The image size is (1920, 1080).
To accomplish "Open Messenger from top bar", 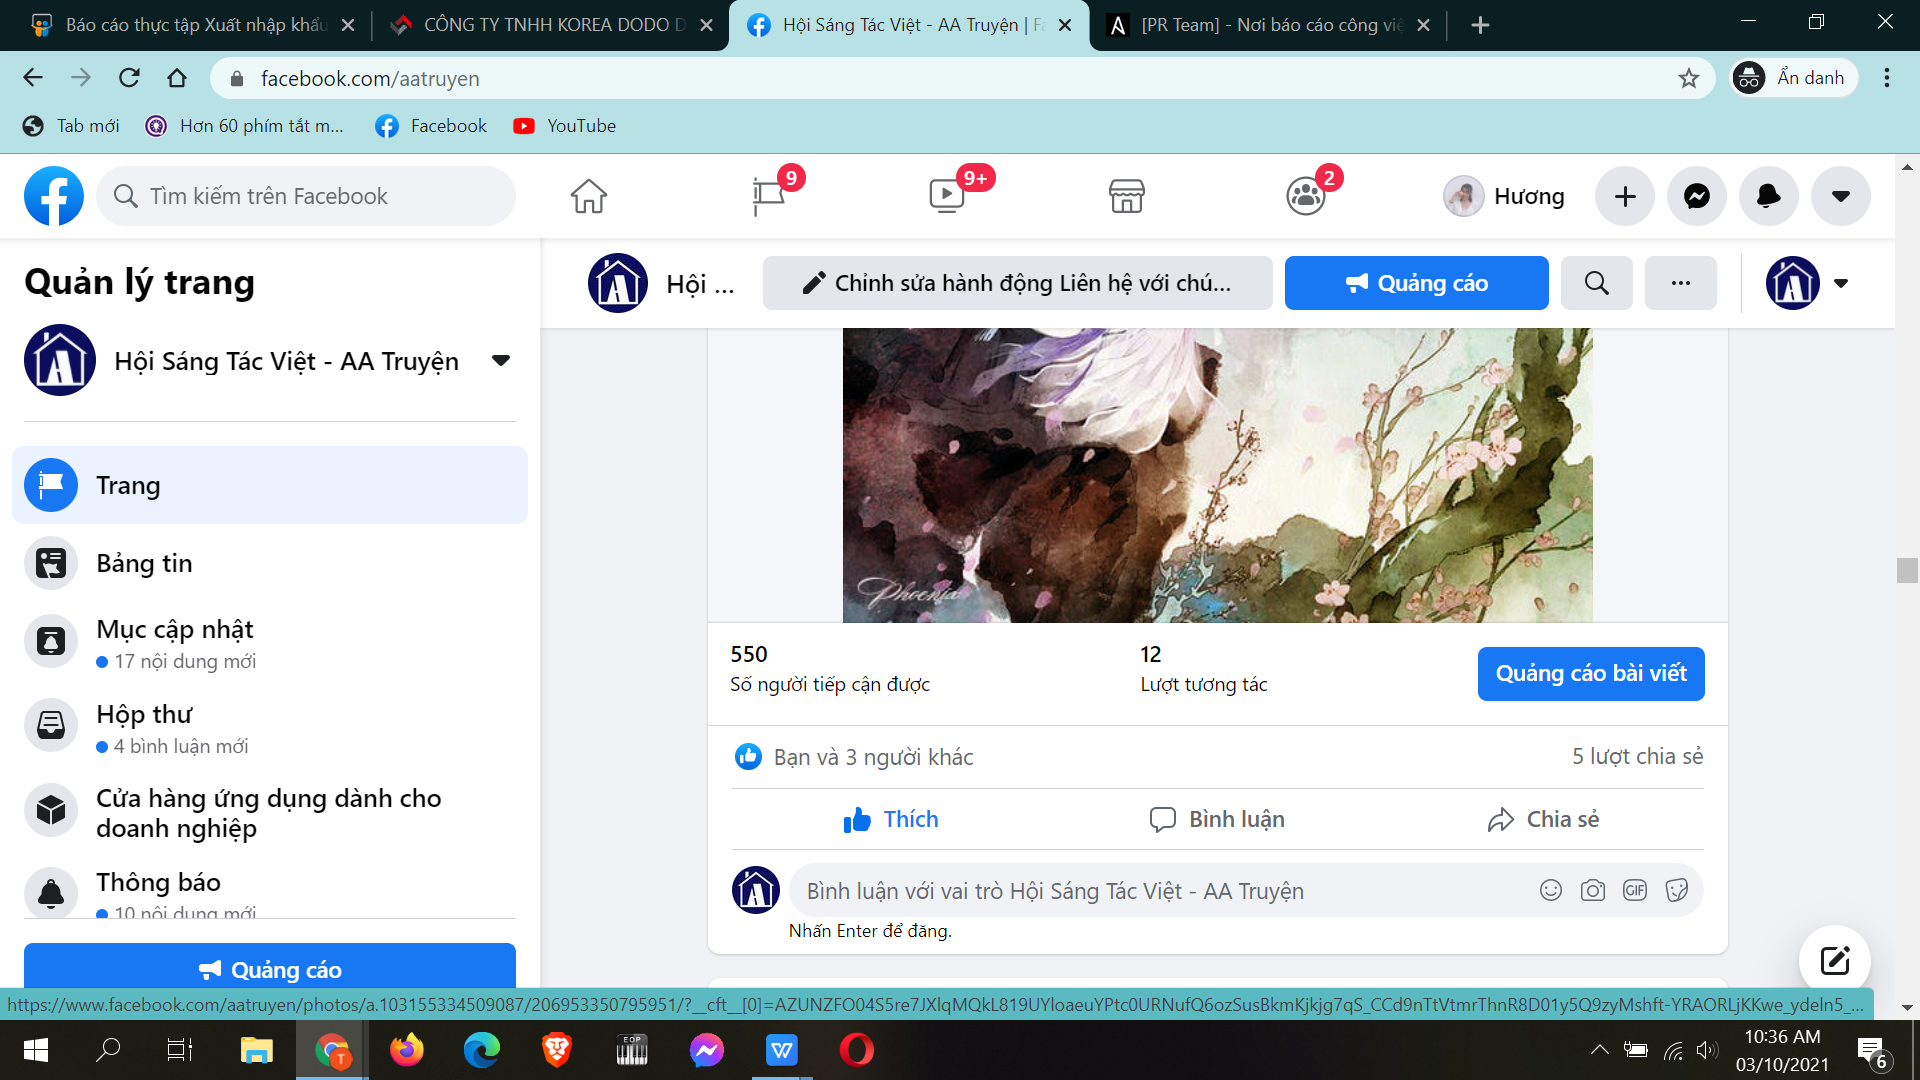I will point(1697,196).
